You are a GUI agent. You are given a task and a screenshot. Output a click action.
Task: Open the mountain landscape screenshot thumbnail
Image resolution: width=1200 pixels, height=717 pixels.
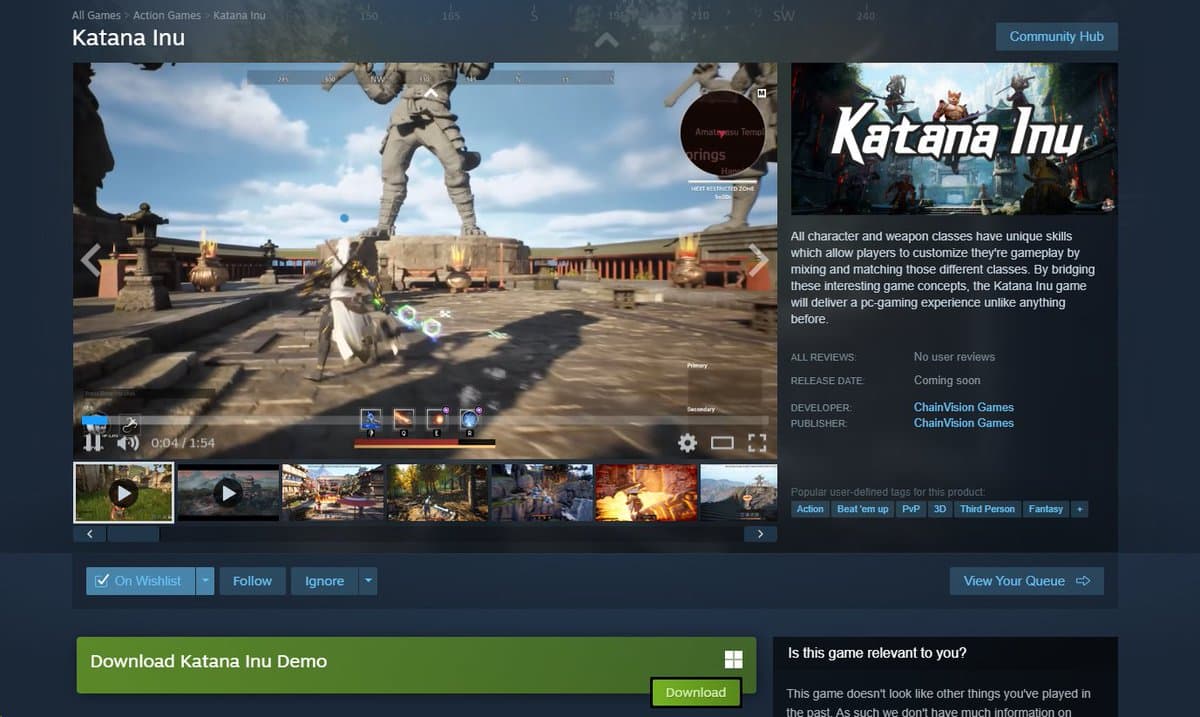point(739,492)
